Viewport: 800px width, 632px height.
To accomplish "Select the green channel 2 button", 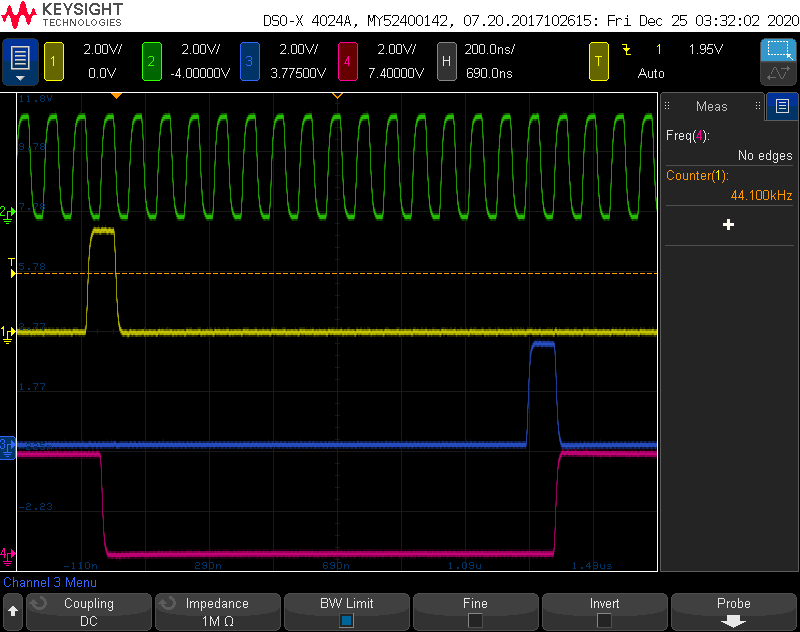I will pos(152,61).
